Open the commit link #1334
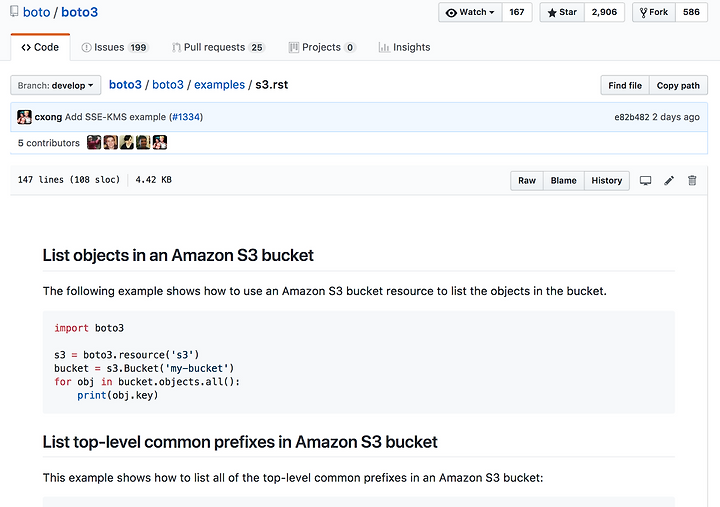This screenshot has height=507, width=720. (x=186, y=117)
